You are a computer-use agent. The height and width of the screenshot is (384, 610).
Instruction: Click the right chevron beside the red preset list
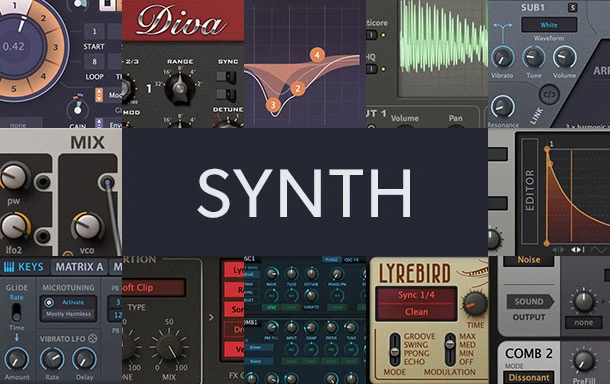point(211,317)
